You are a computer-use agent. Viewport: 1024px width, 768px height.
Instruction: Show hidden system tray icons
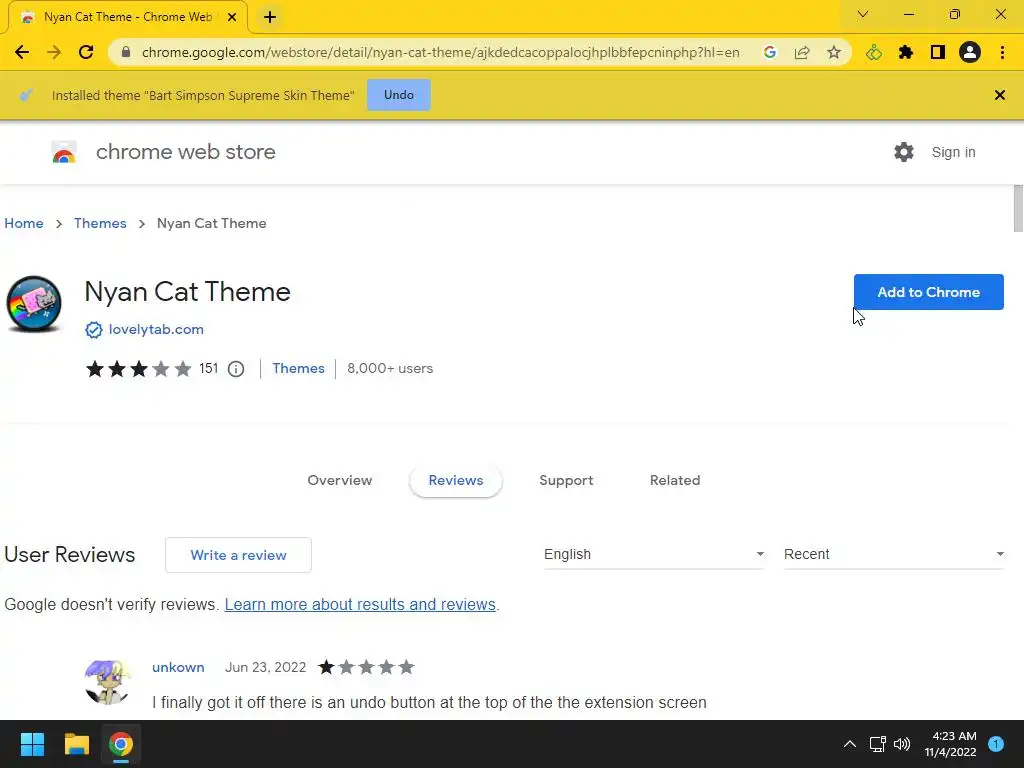850,744
